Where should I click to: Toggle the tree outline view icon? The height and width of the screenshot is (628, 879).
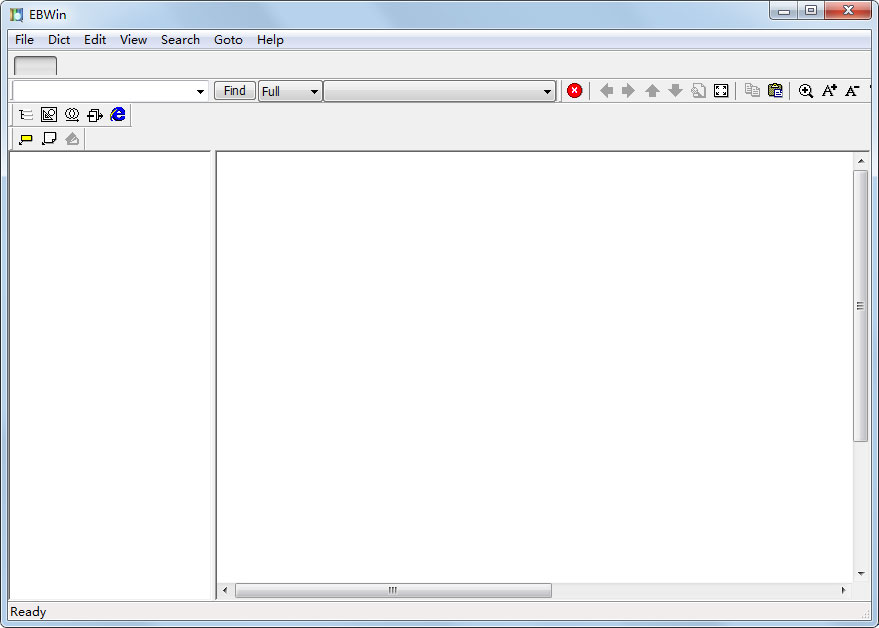click(26, 114)
